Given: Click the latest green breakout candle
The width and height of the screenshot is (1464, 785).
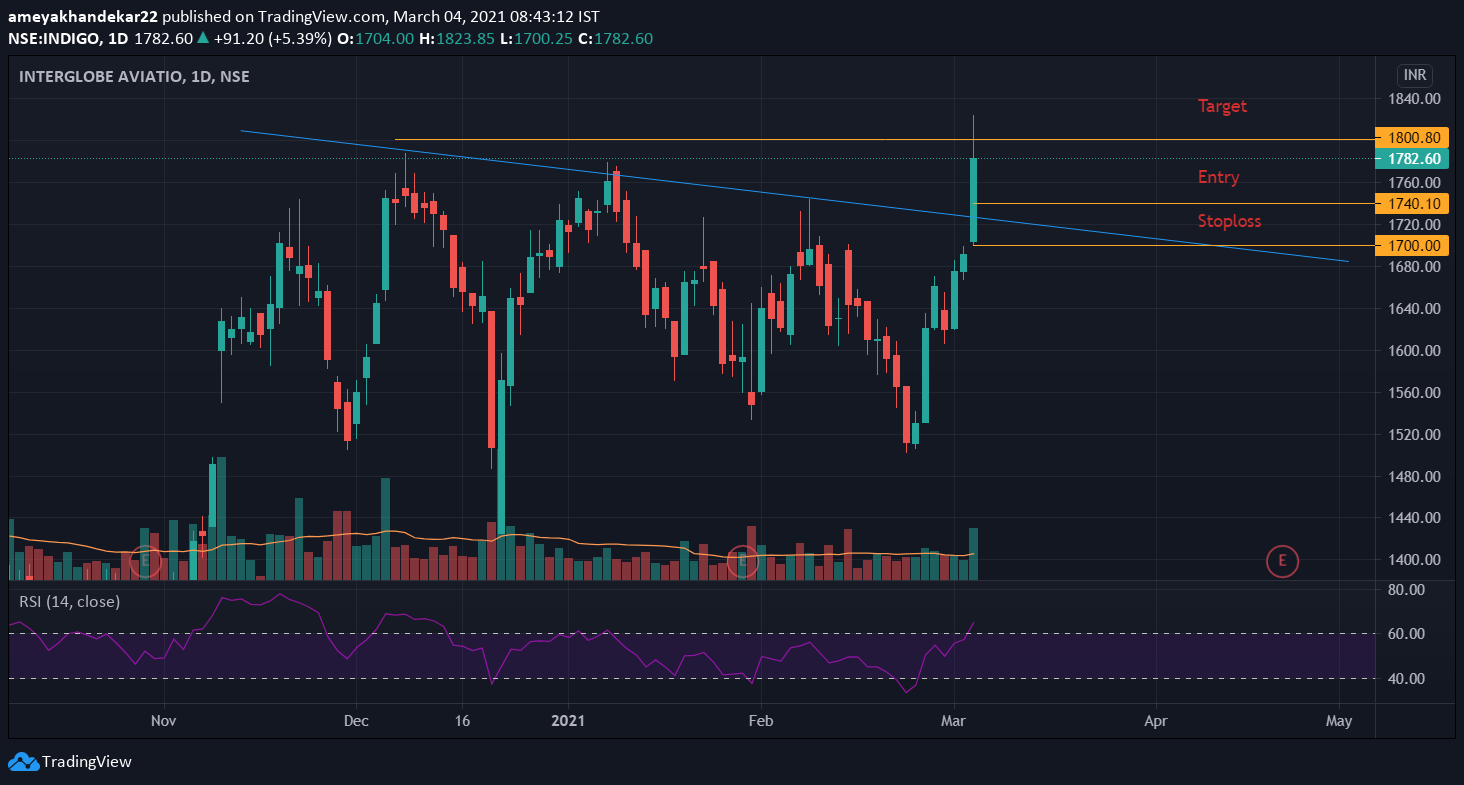Looking at the screenshot, I should [x=973, y=200].
